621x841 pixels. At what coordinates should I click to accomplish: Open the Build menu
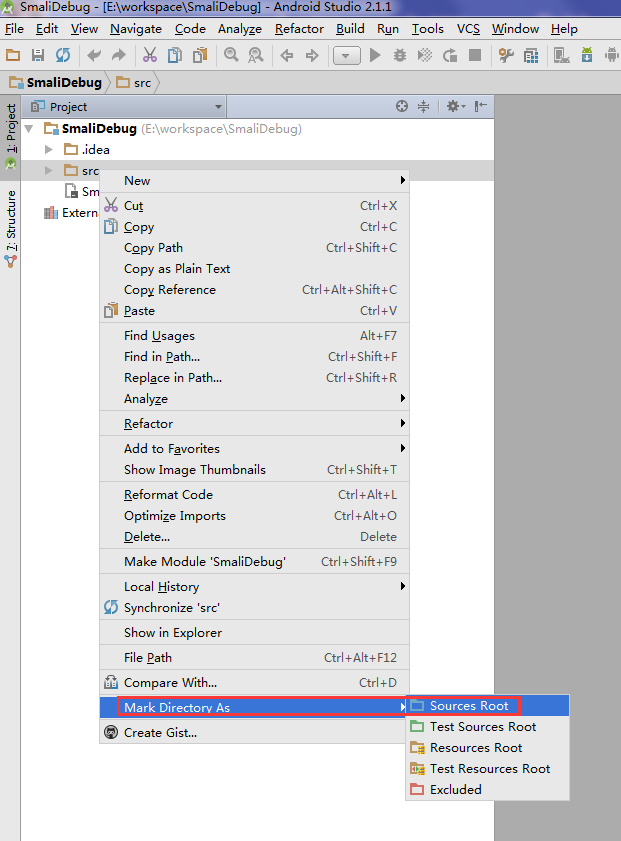coord(350,28)
